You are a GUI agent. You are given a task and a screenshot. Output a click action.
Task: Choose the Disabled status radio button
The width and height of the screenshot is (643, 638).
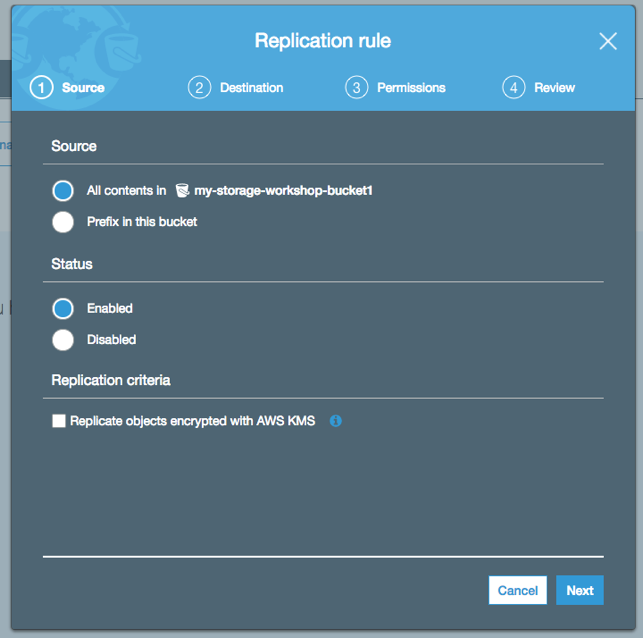click(x=63, y=340)
